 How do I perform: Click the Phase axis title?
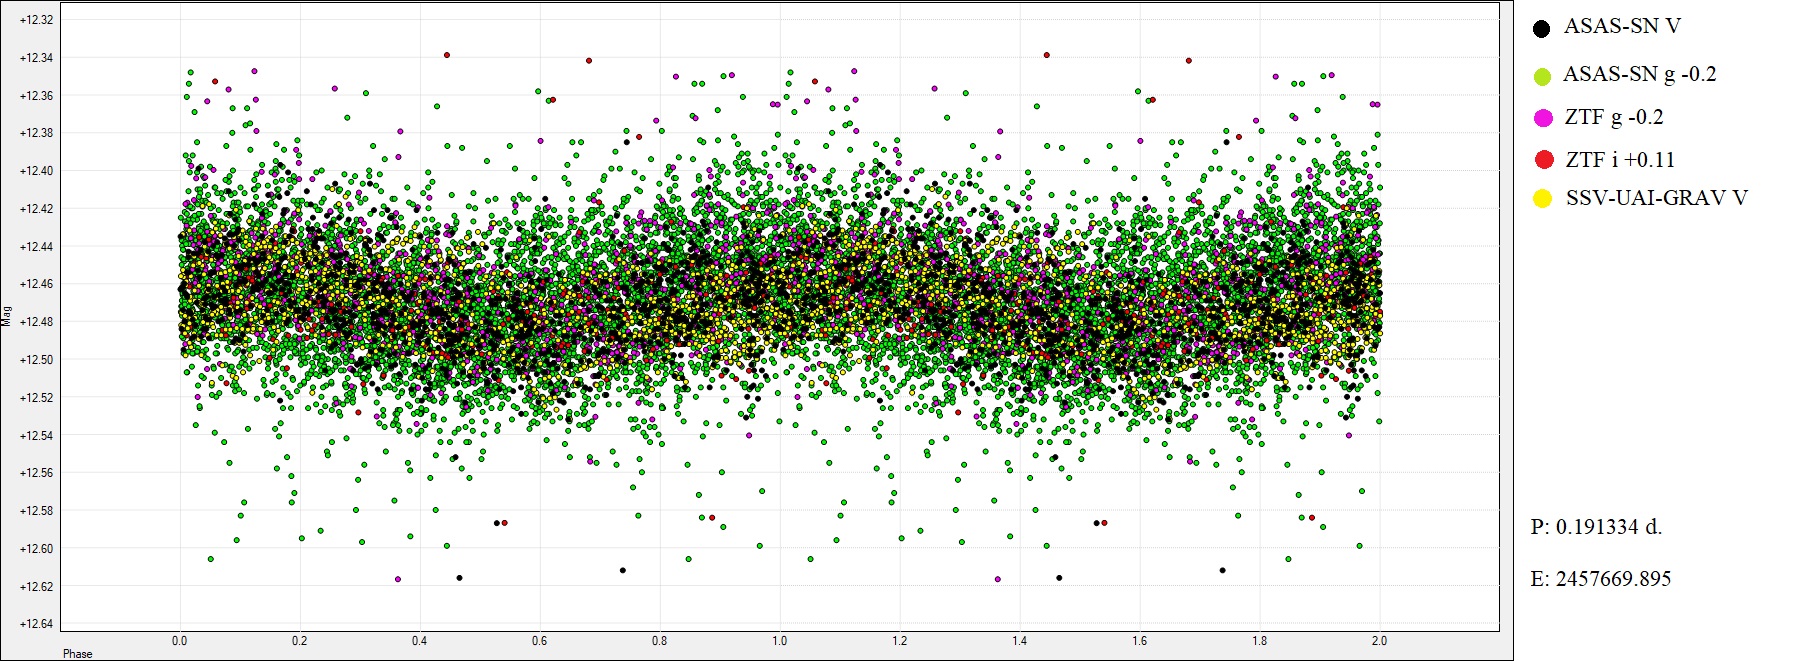tap(77, 654)
